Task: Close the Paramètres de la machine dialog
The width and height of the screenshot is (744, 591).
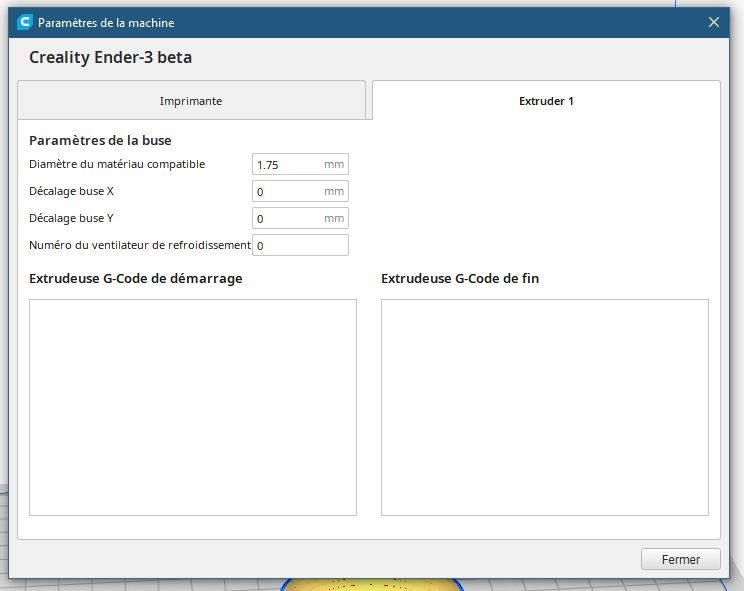Action: [x=714, y=22]
